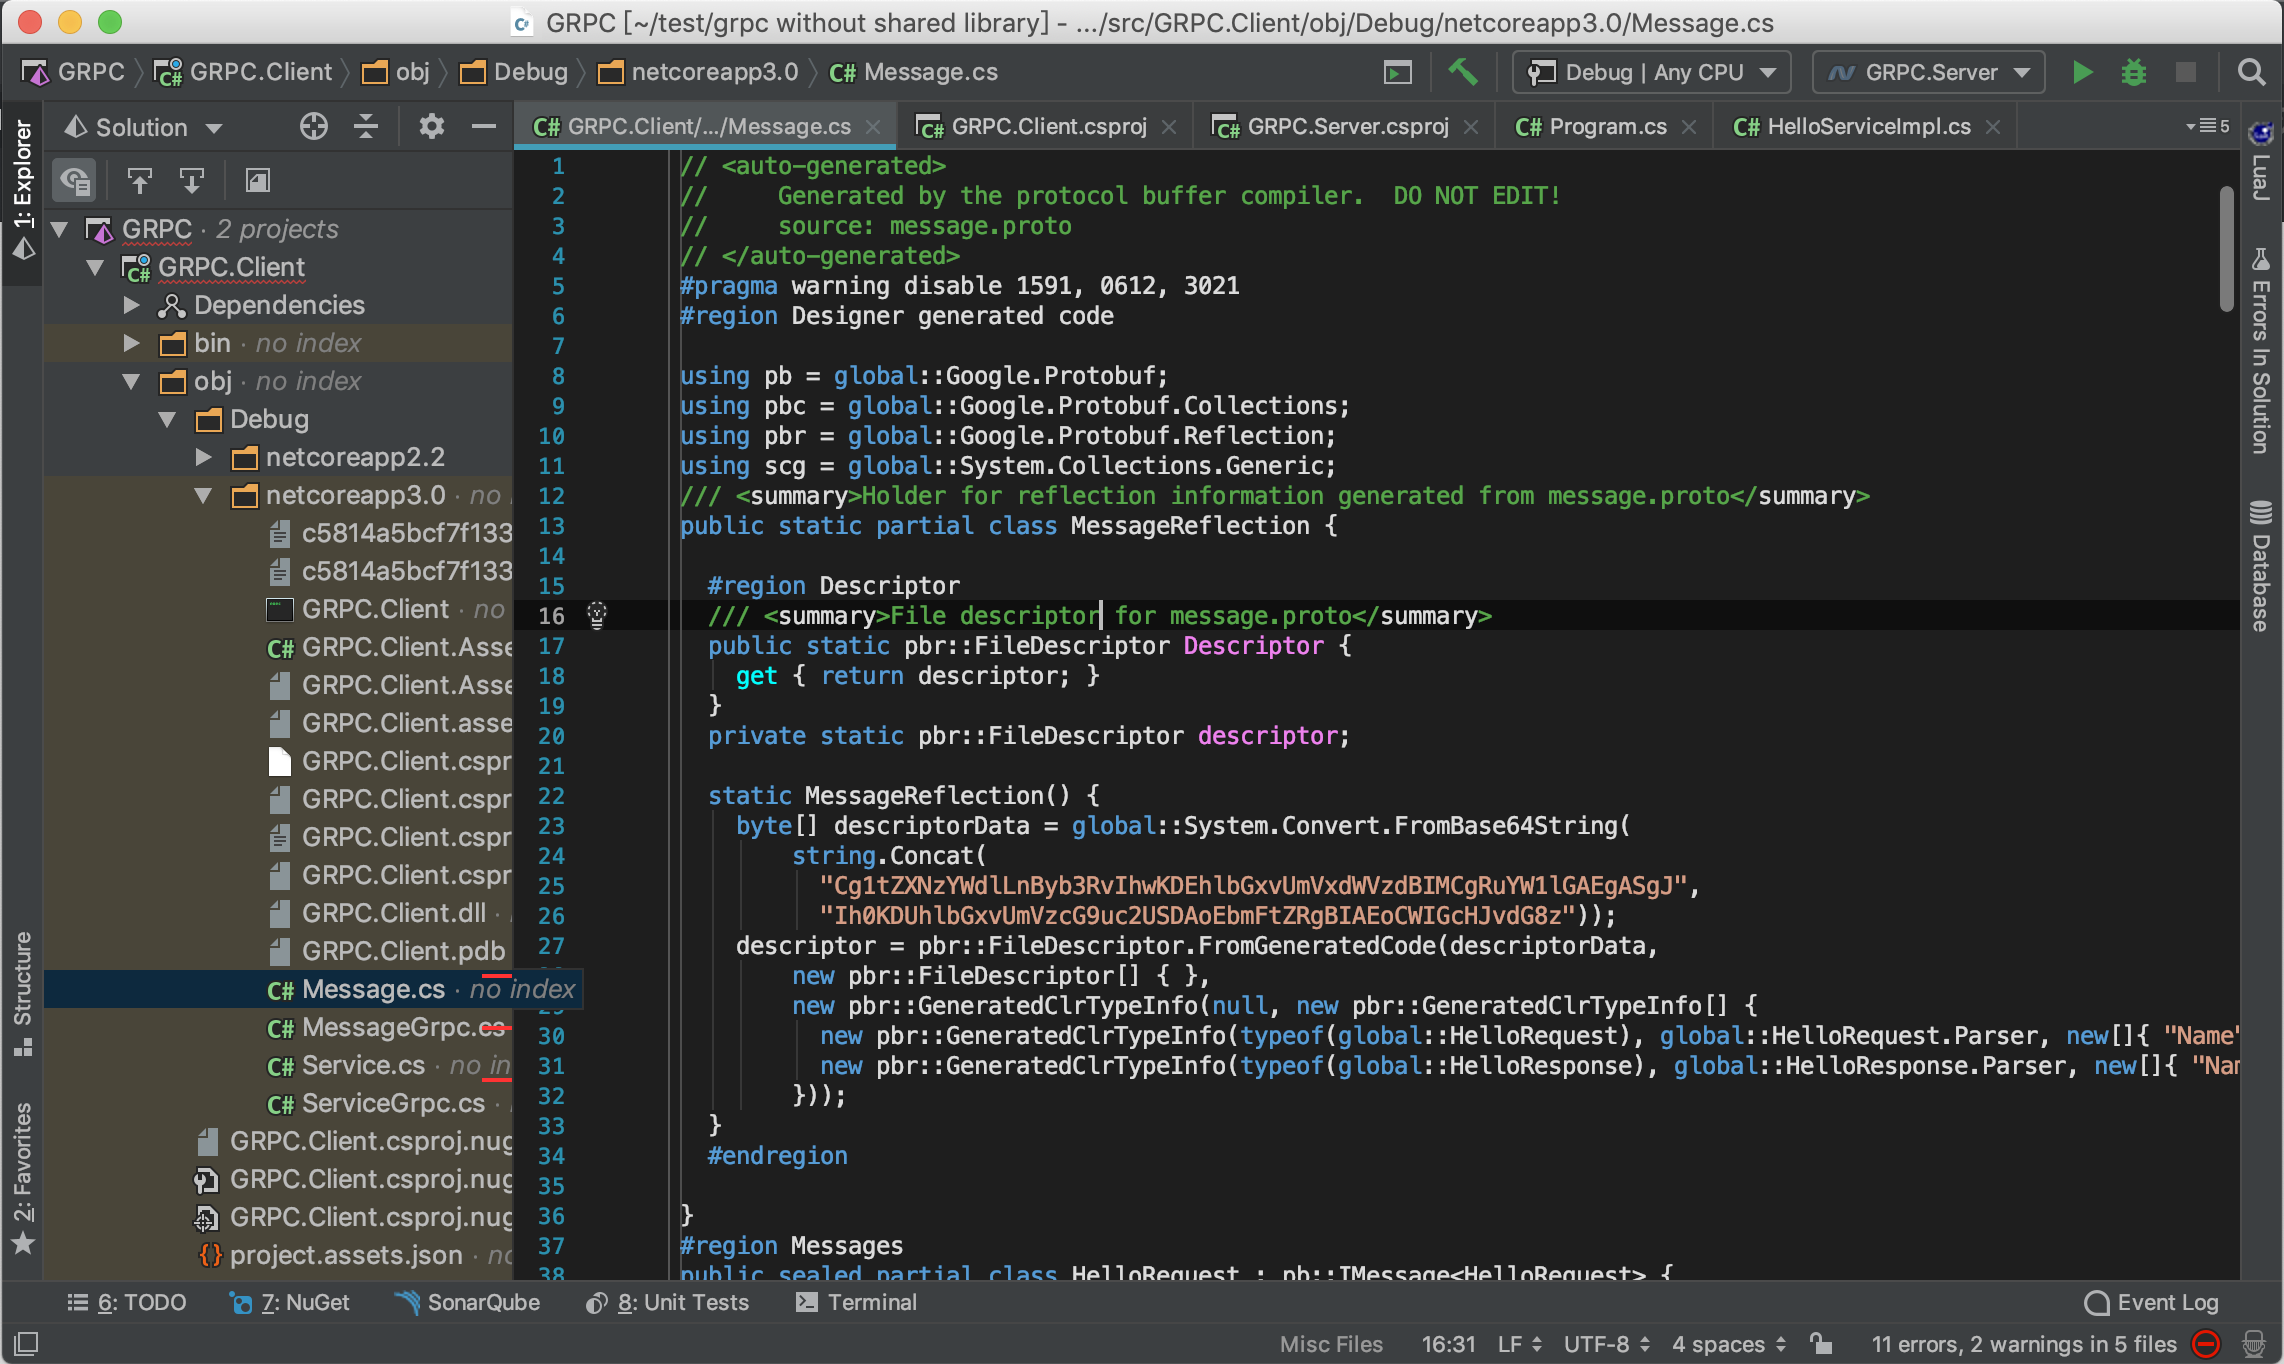
Task: Click the Stop square button
Action: pyautogui.click(x=2186, y=72)
